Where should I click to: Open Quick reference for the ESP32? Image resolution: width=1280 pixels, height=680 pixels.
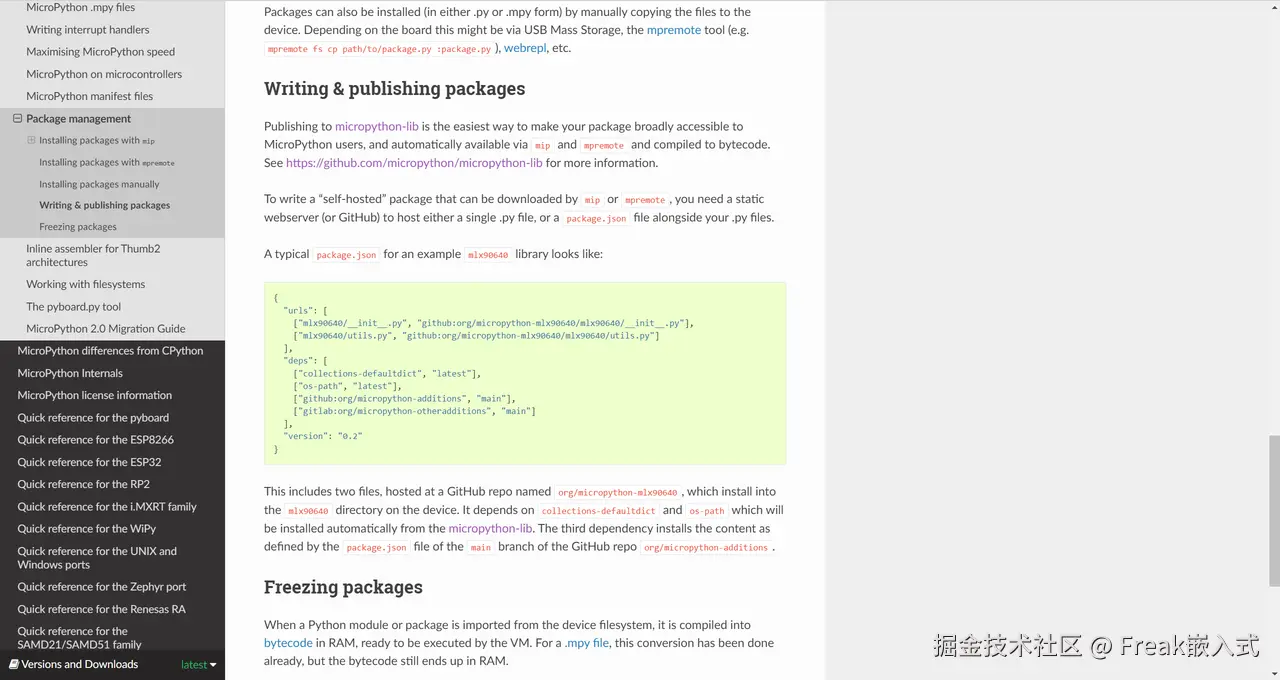[x=89, y=462]
